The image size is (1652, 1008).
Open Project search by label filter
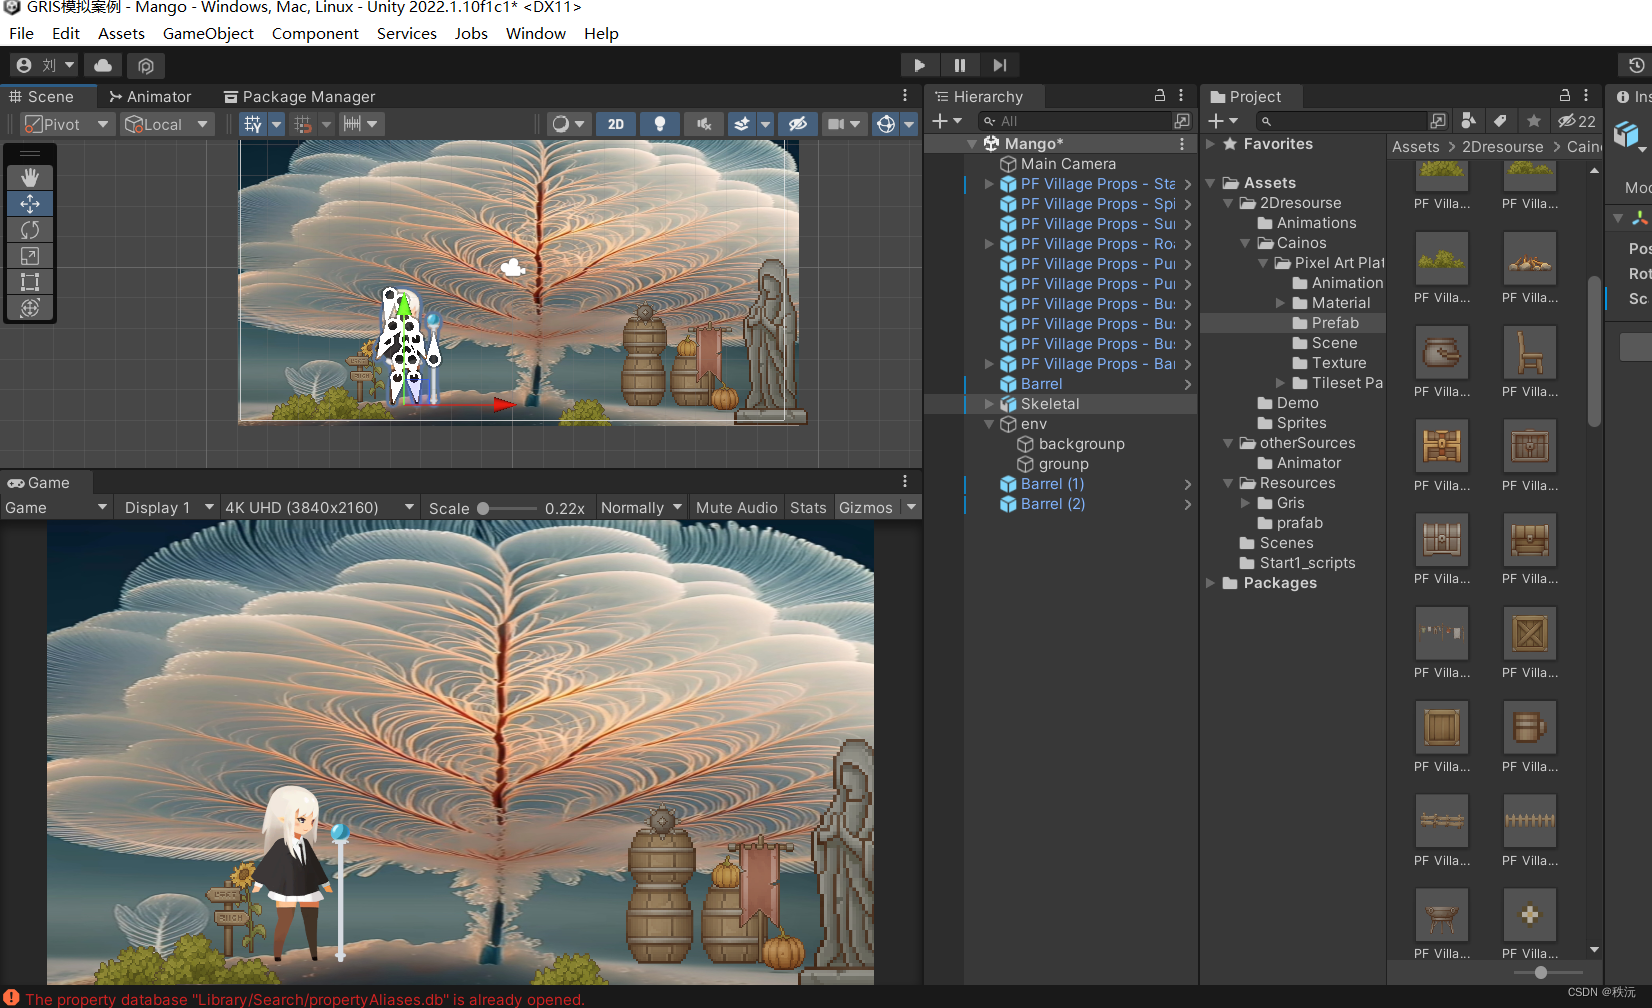coord(1500,121)
